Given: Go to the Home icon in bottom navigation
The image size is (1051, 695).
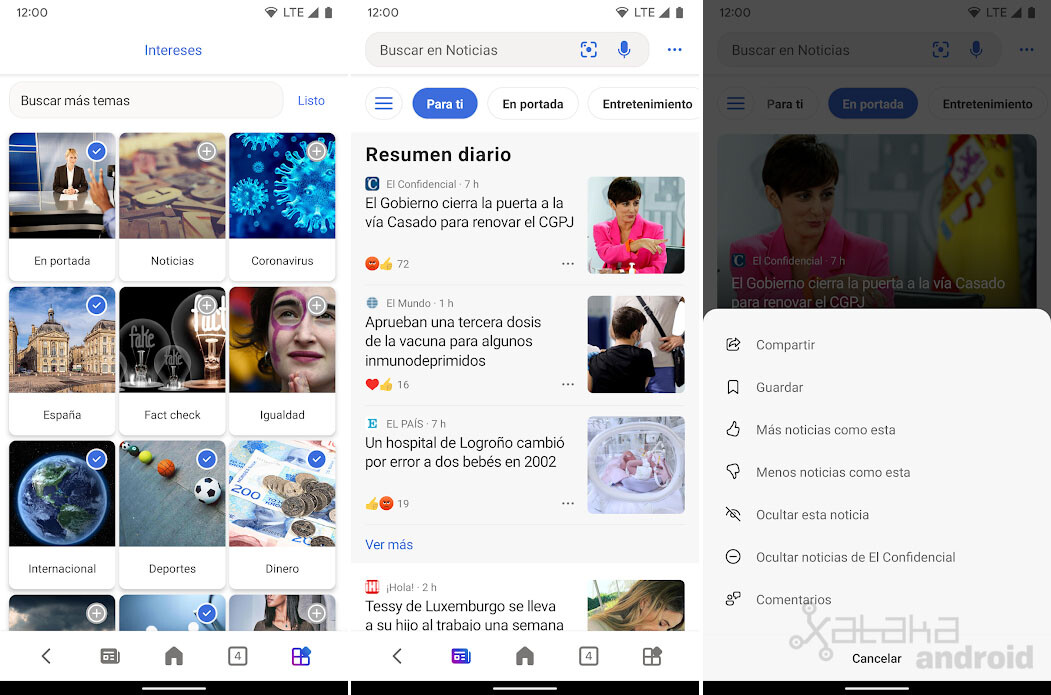Looking at the screenshot, I should pos(524,656).
